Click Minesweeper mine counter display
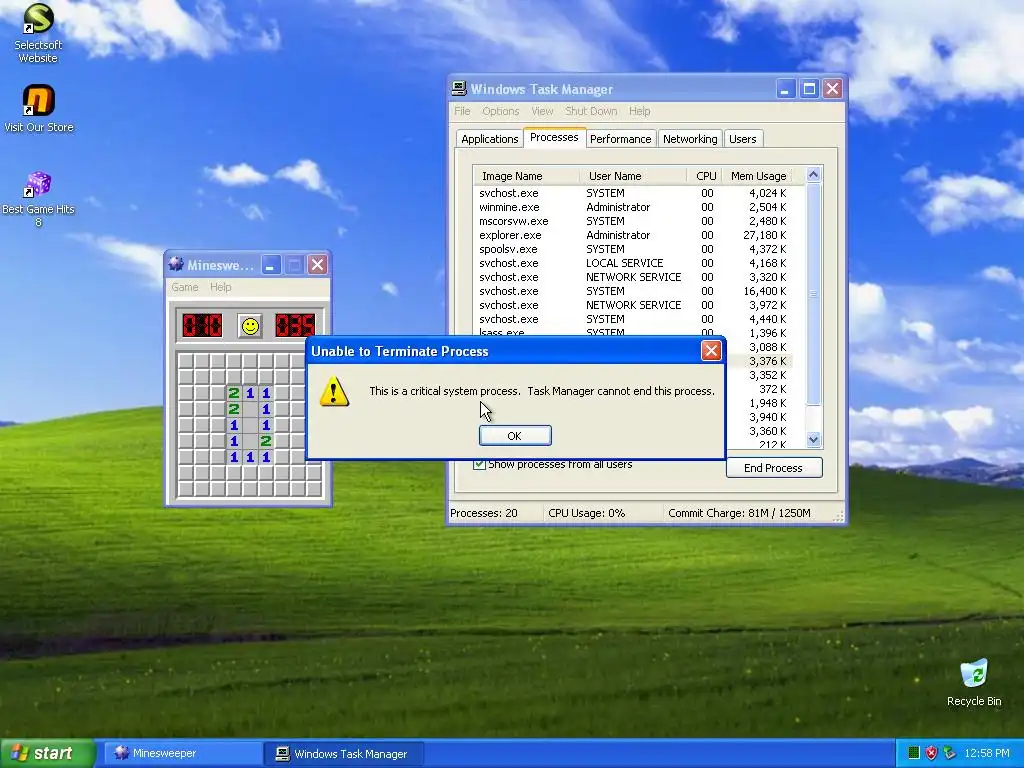Screen dimensions: 1024x768 click(x=202, y=325)
